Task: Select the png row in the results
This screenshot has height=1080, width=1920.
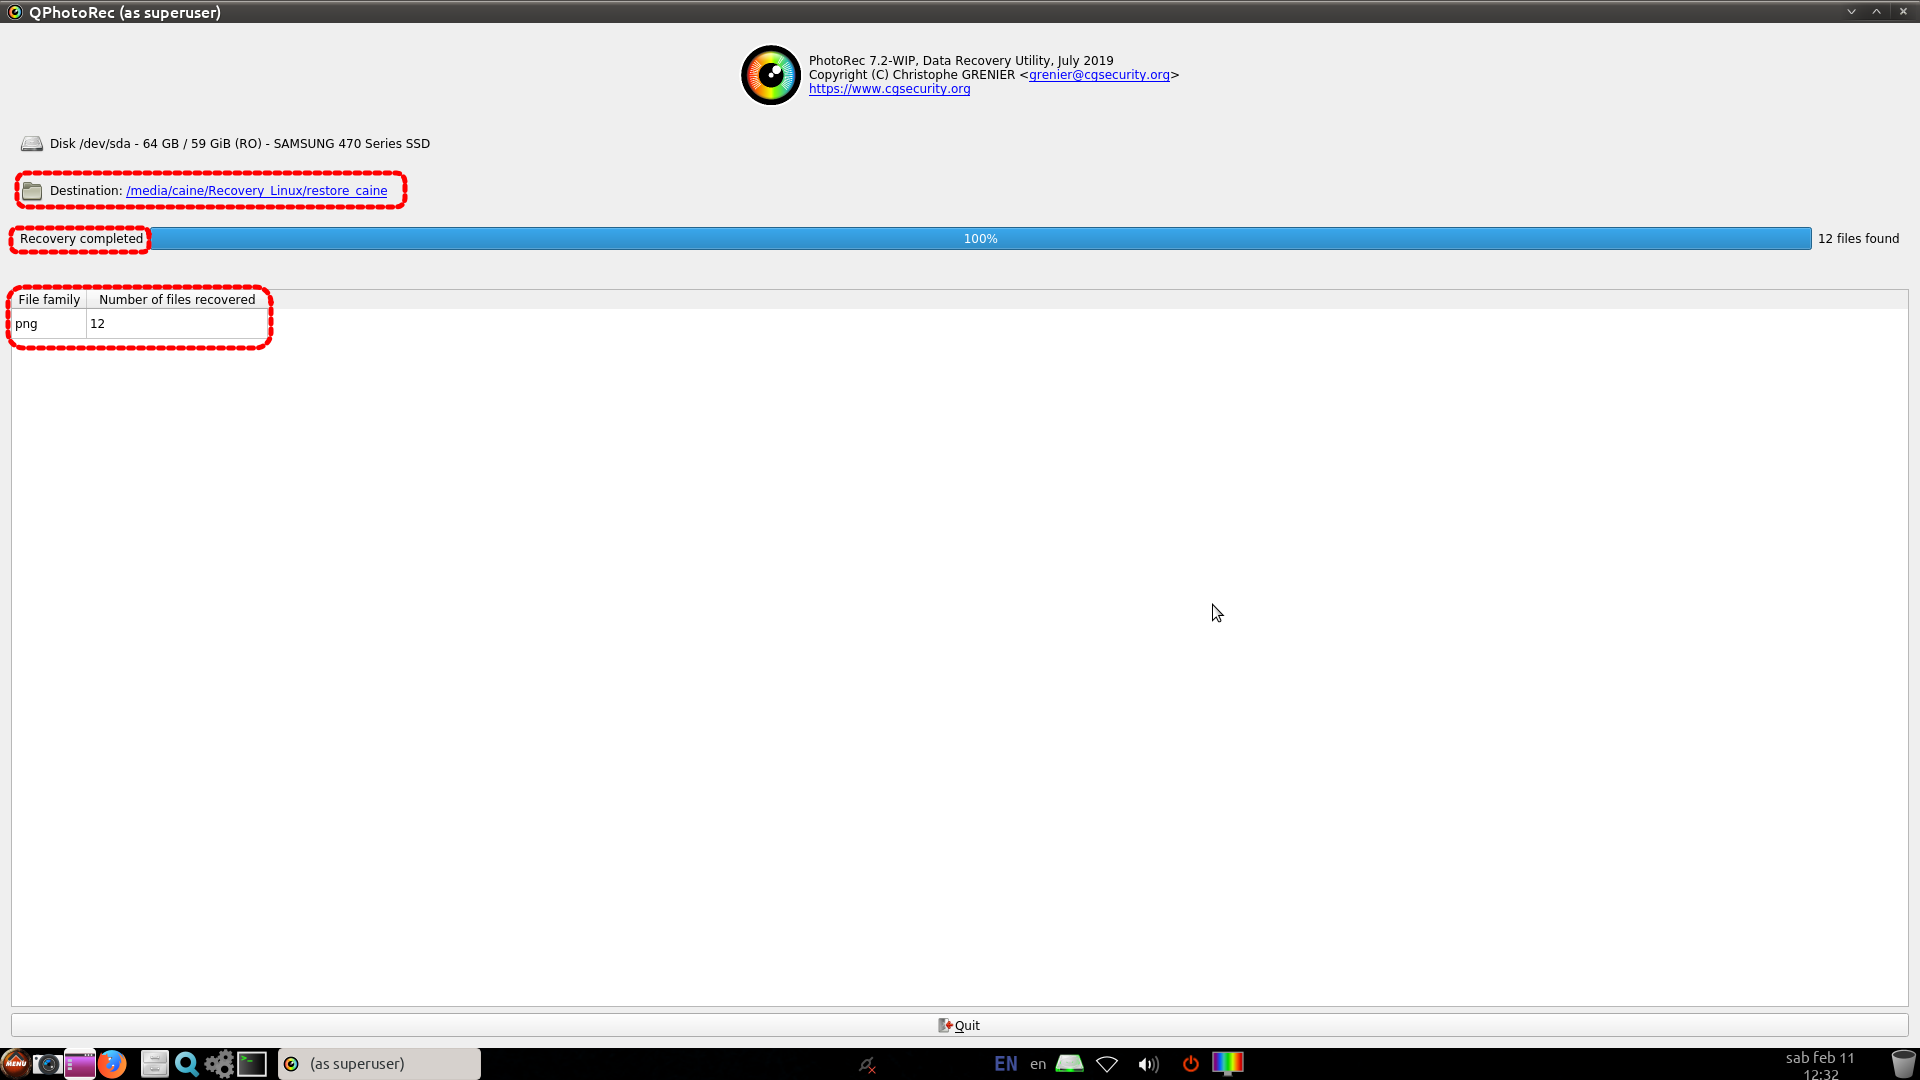Action: (x=27, y=324)
